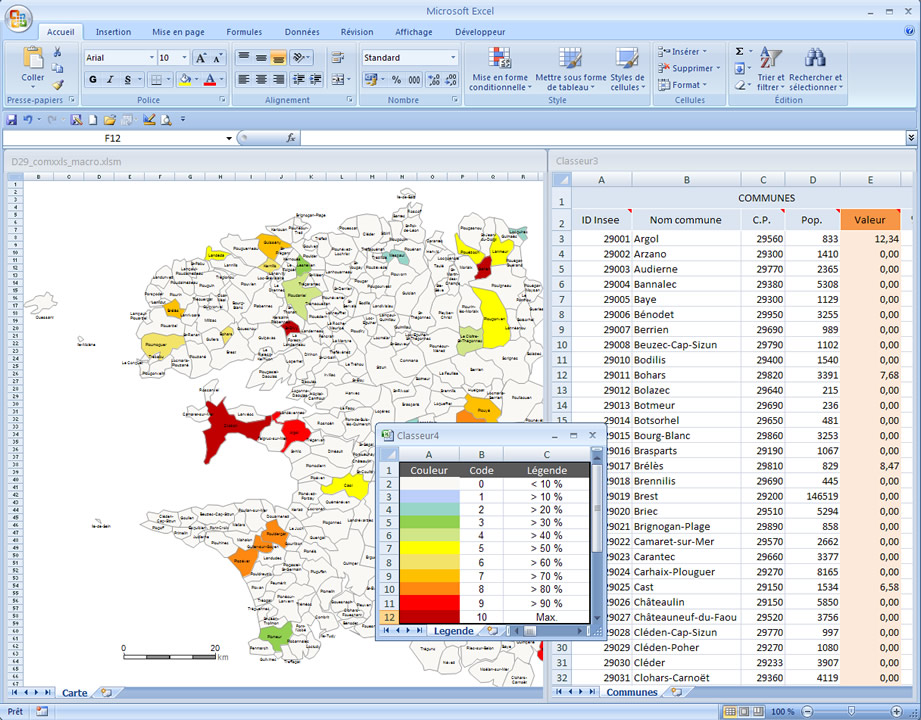This screenshot has width=921, height=720.
Task: Select the Communes sheet tab
Action: (x=631, y=692)
